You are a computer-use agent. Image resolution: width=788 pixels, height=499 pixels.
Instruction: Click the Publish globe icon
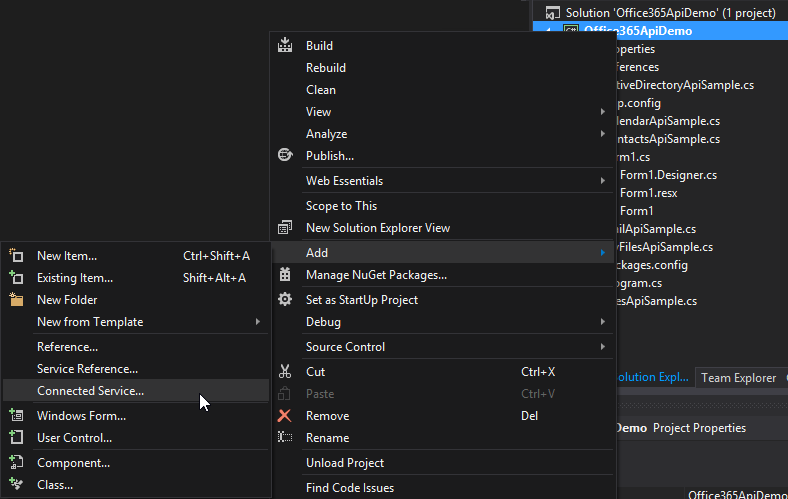pos(285,156)
